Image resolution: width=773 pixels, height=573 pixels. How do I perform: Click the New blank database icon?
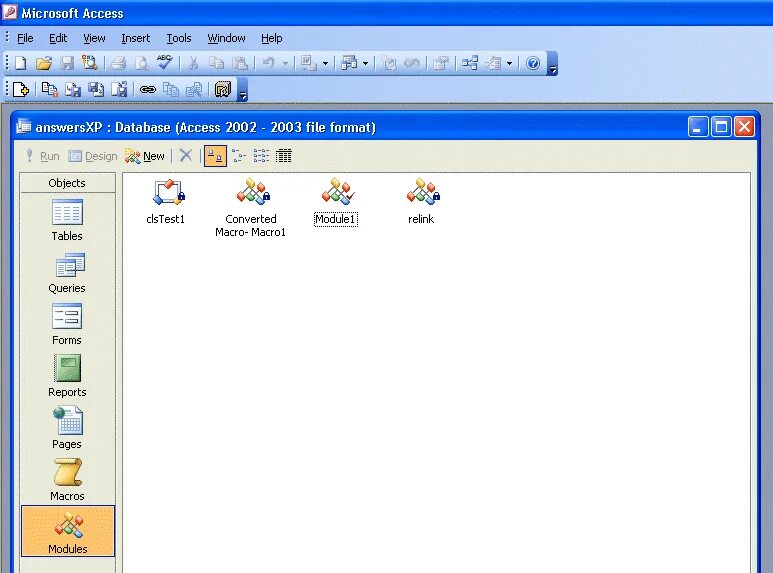click(x=21, y=63)
